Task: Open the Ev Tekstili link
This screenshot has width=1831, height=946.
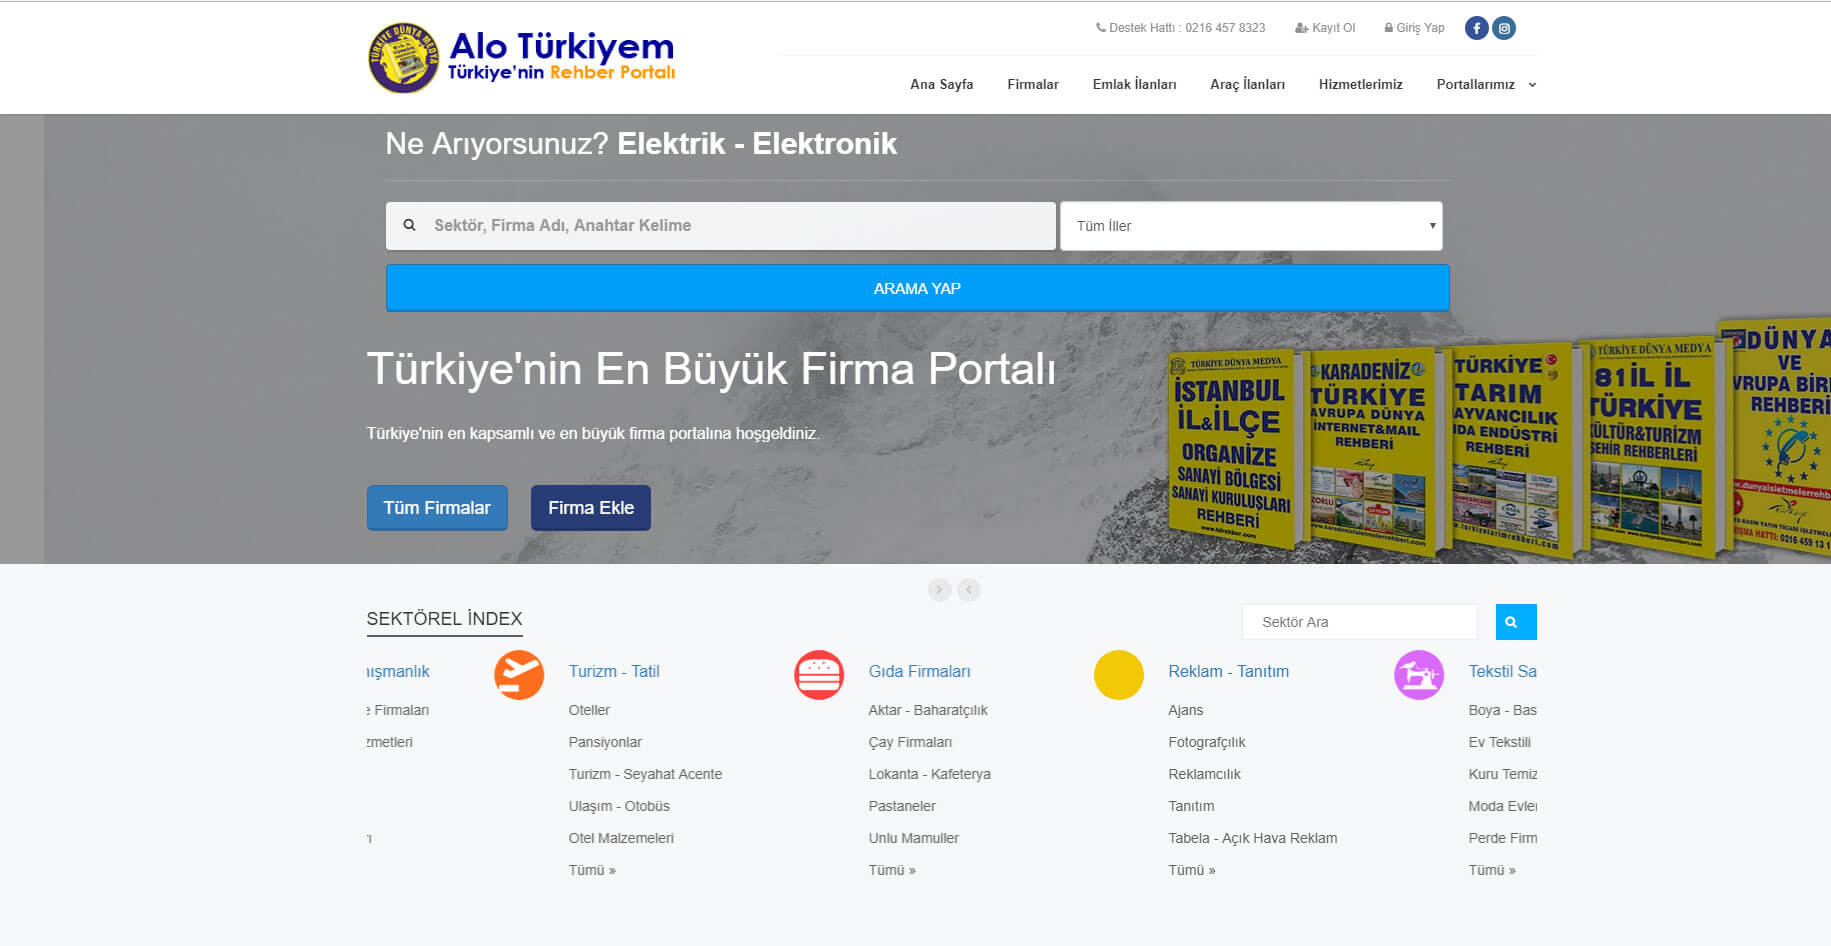Action: (1499, 742)
